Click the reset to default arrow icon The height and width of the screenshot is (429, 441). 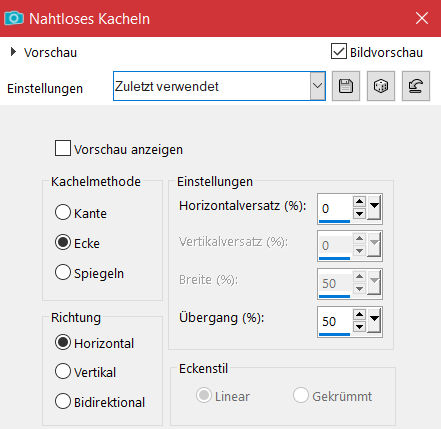pyautogui.click(x=416, y=86)
